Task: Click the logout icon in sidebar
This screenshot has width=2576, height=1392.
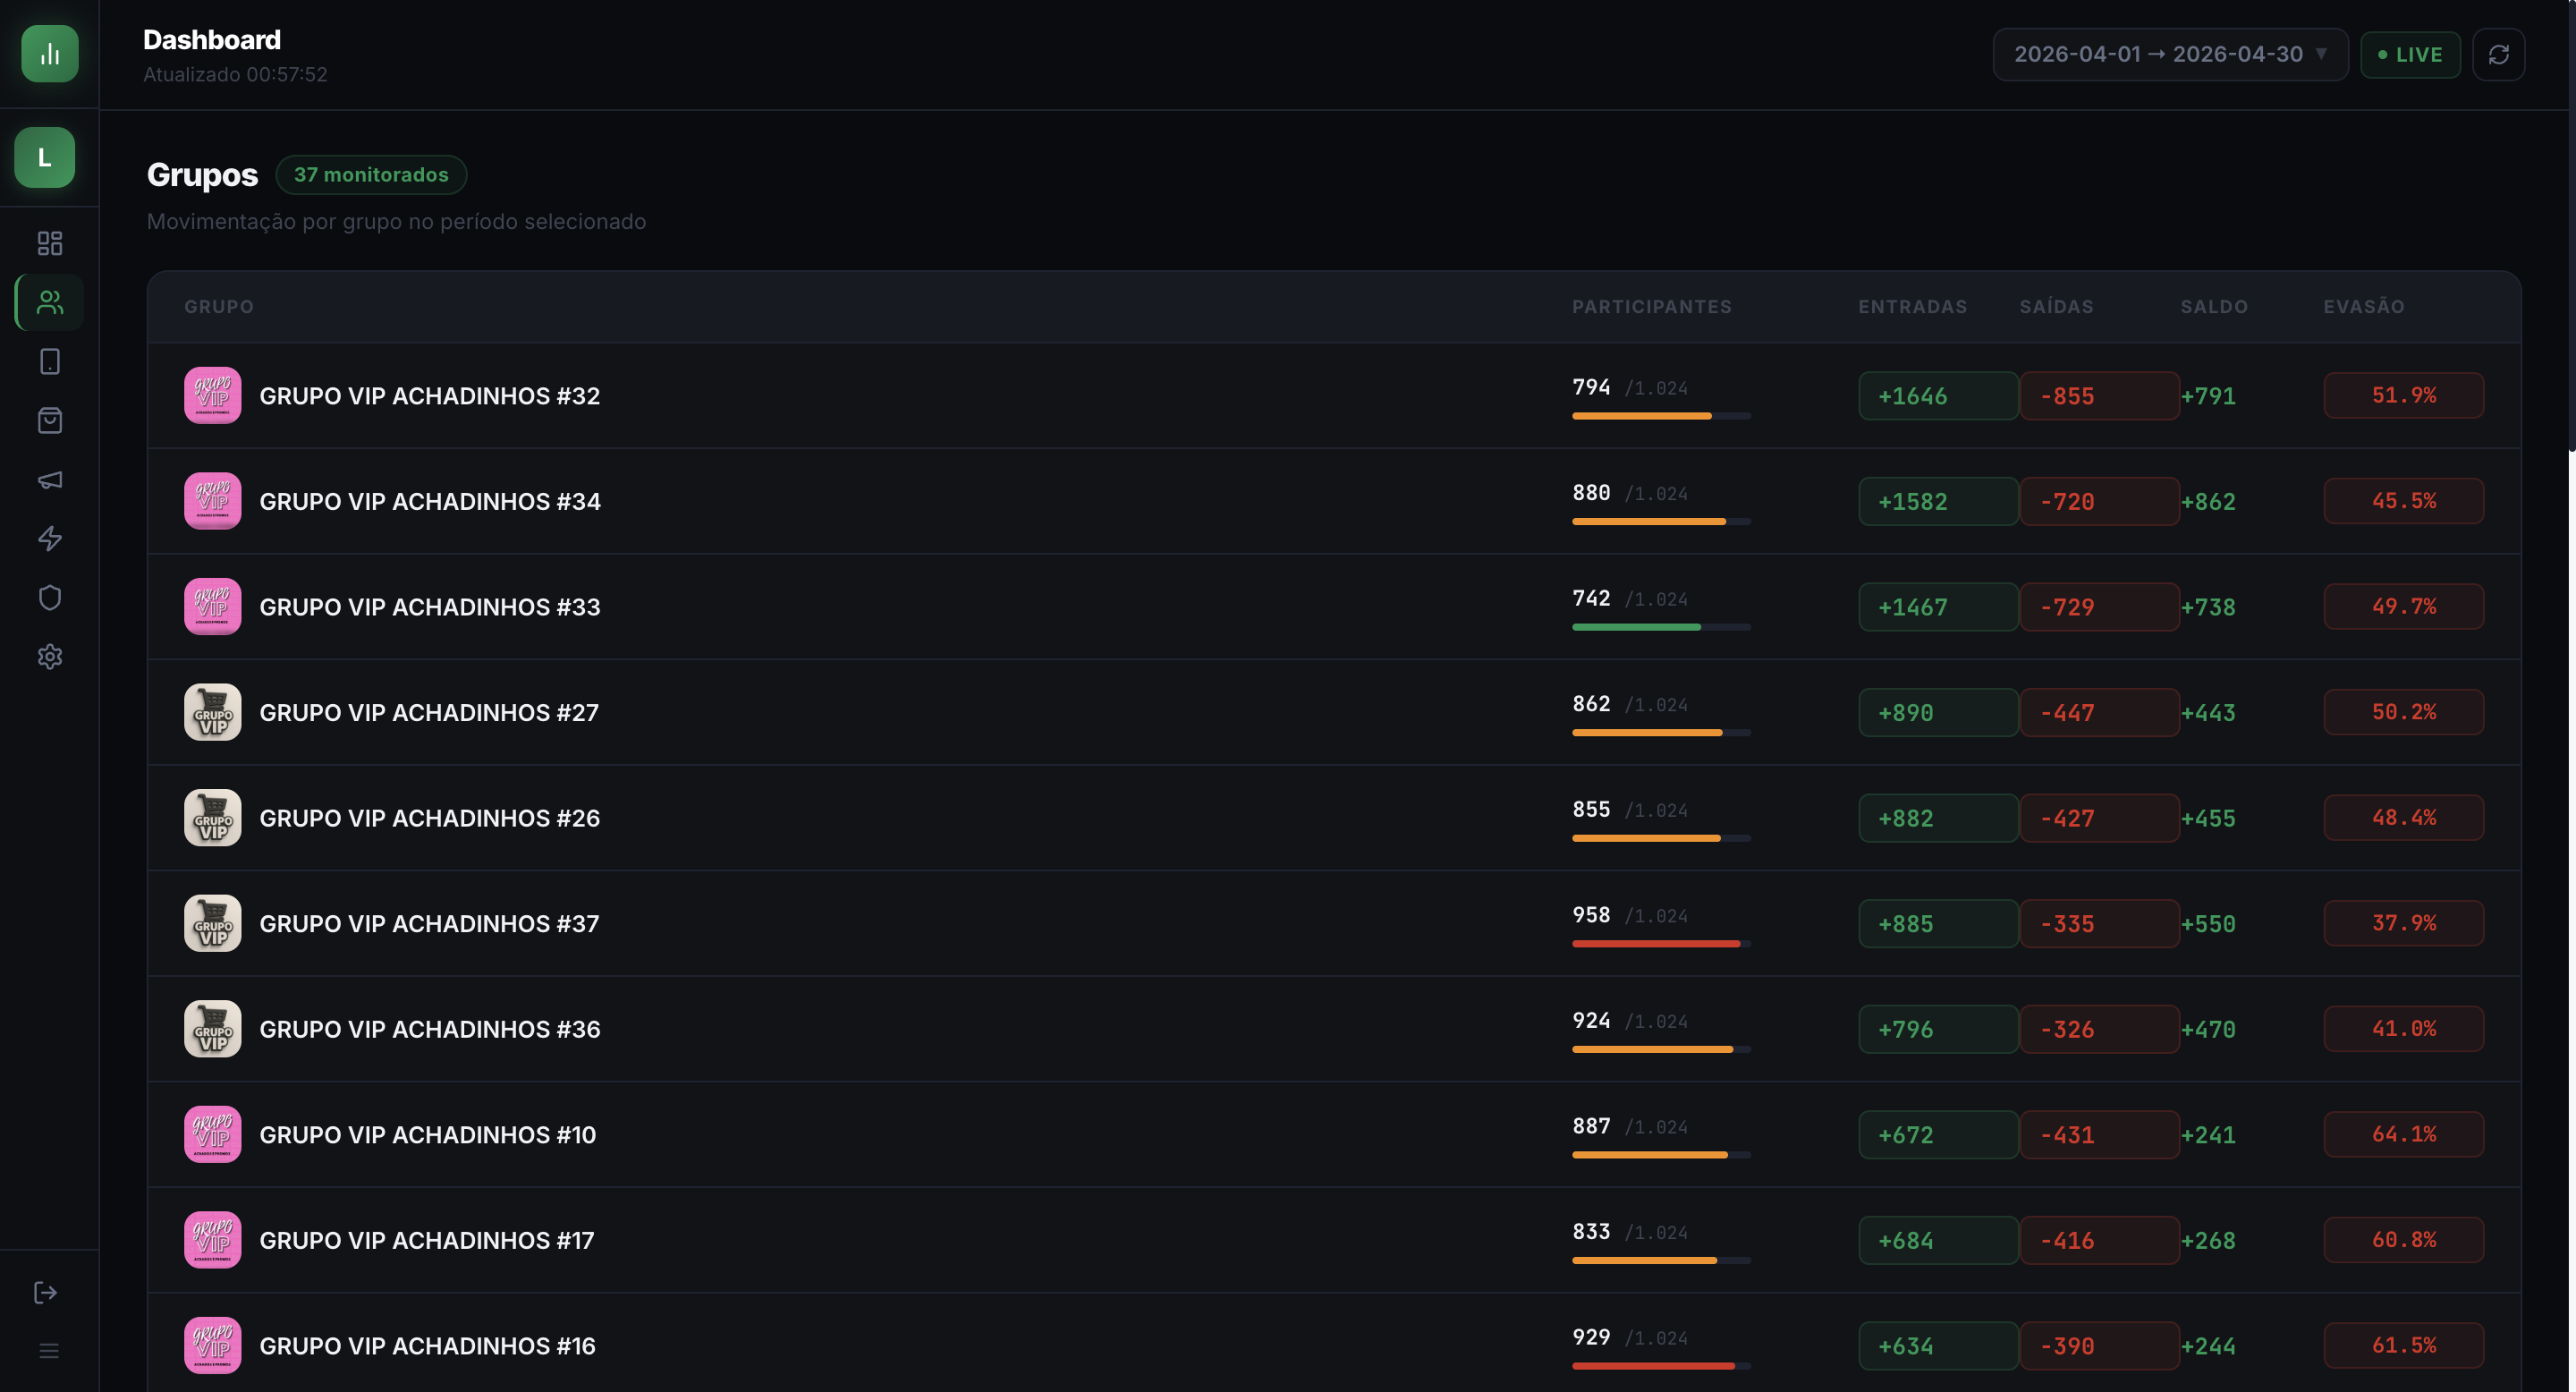Action: point(45,1292)
